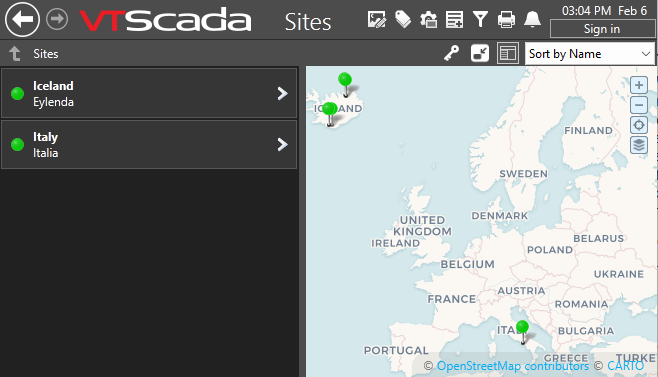Image resolution: width=658 pixels, height=377 pixels.
Task: Open the Tag Browser icon
Action: click(403, 20)
